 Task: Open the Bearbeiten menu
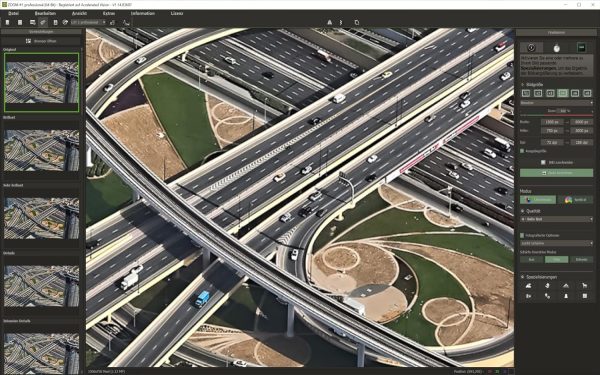(x=45, y=13)
